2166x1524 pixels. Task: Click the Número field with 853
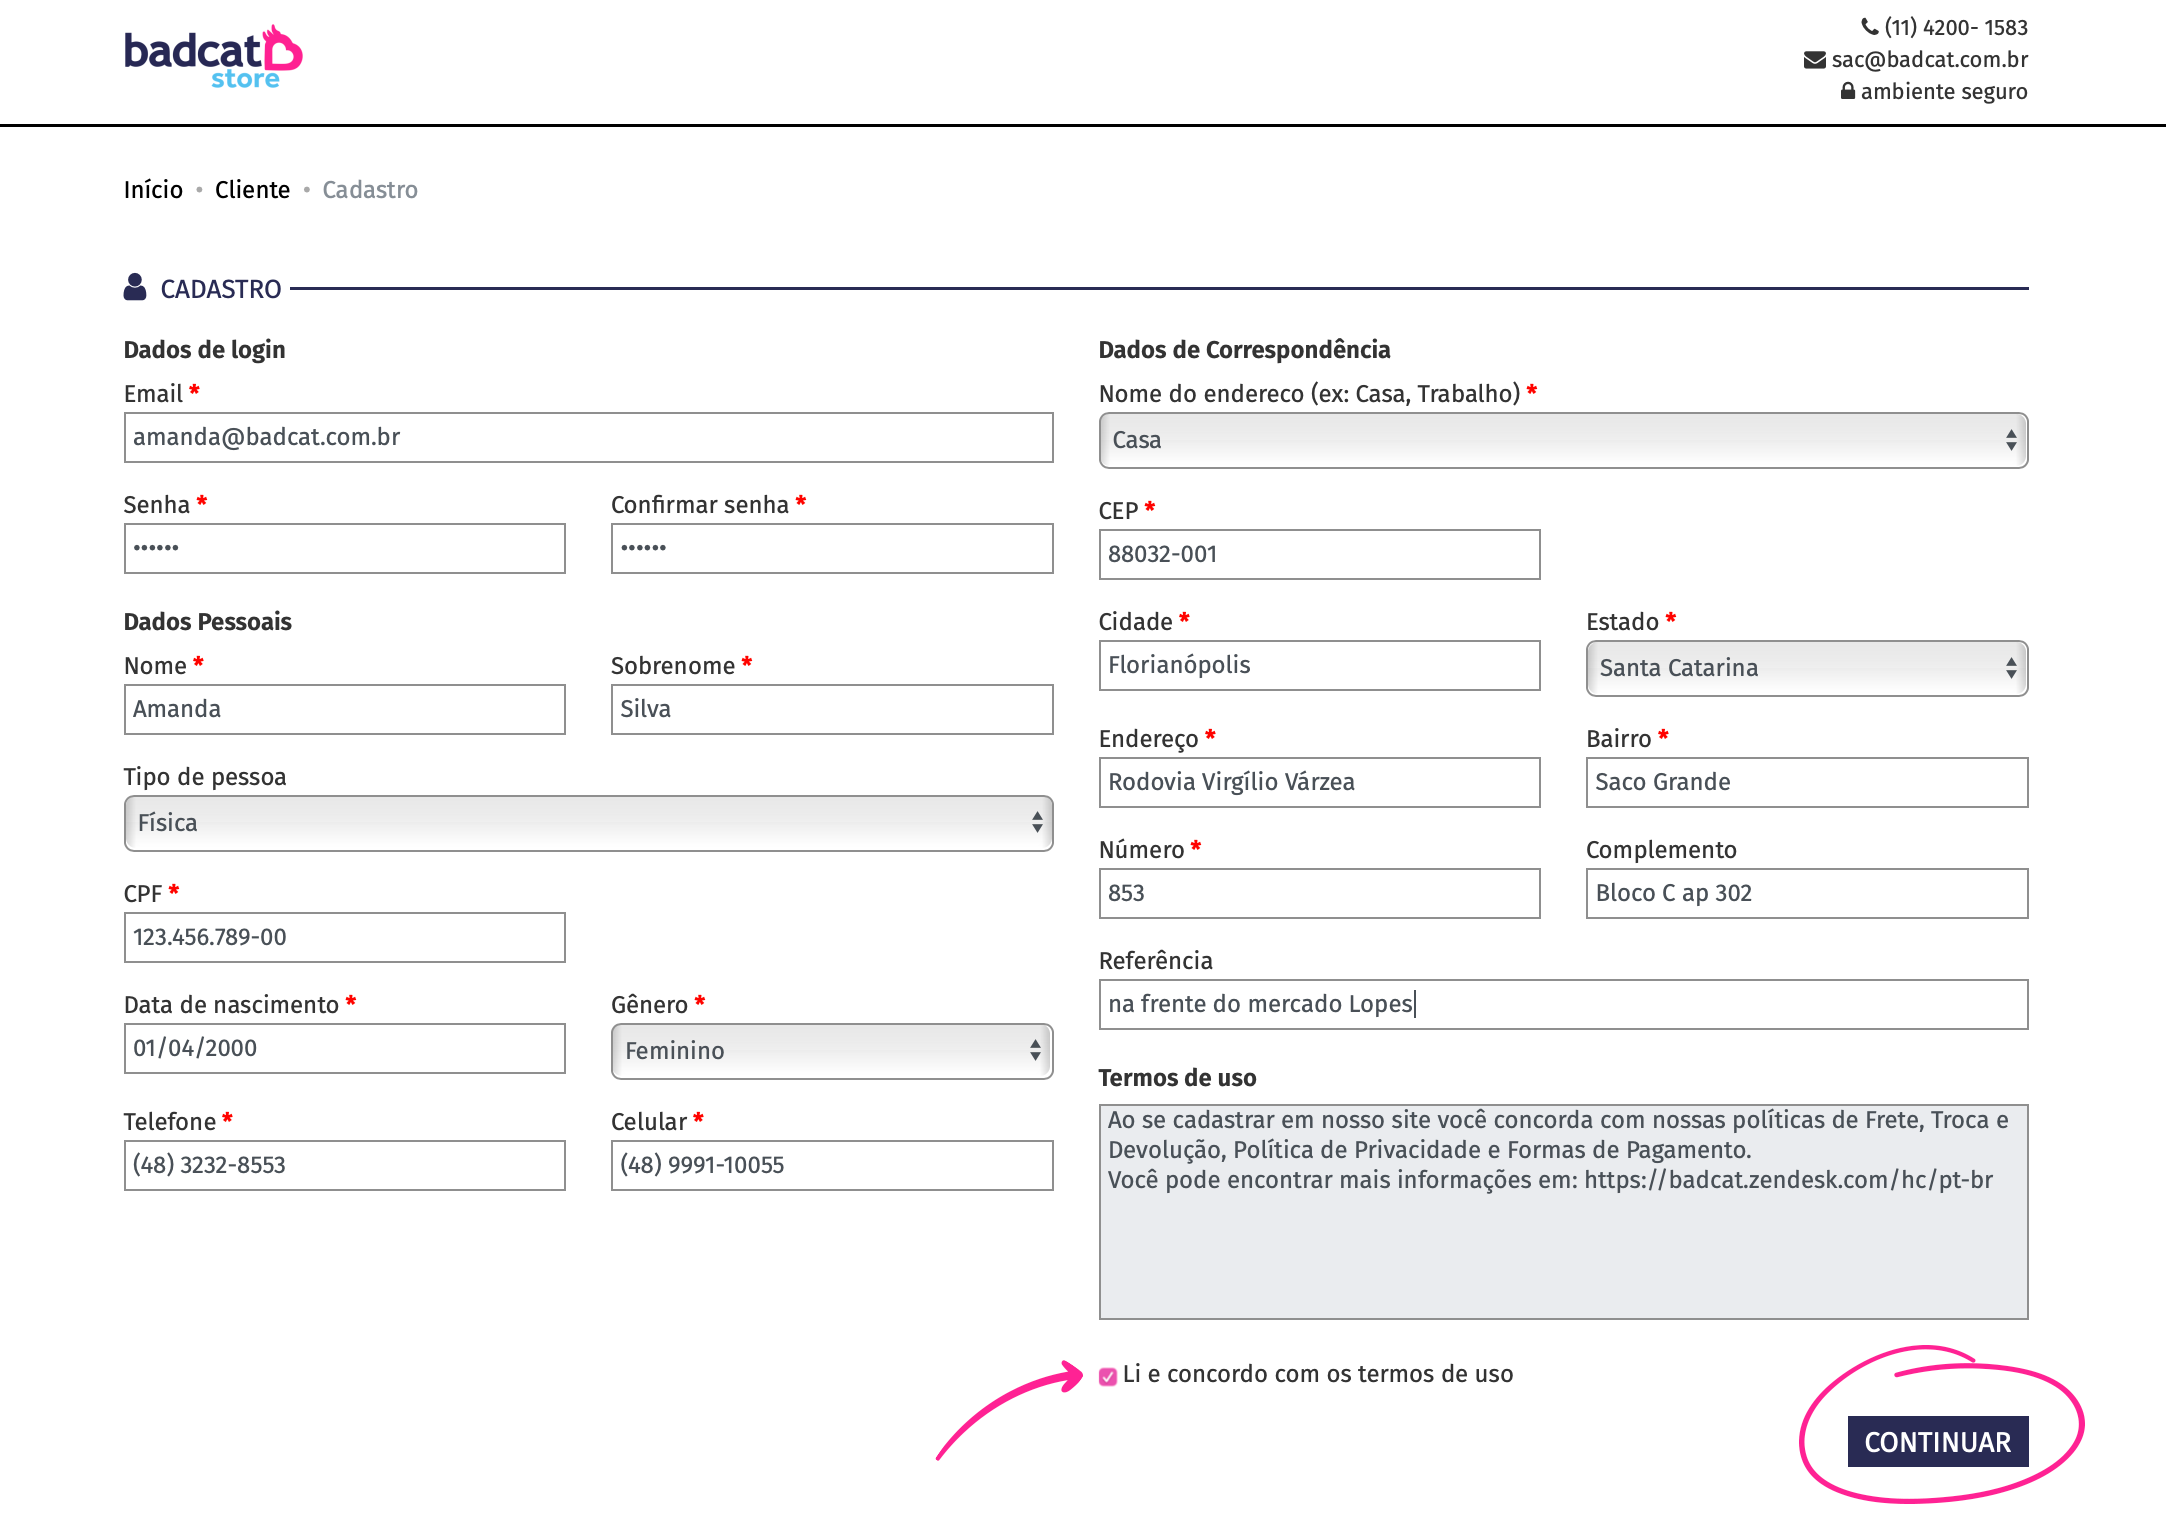point(1319,893)
